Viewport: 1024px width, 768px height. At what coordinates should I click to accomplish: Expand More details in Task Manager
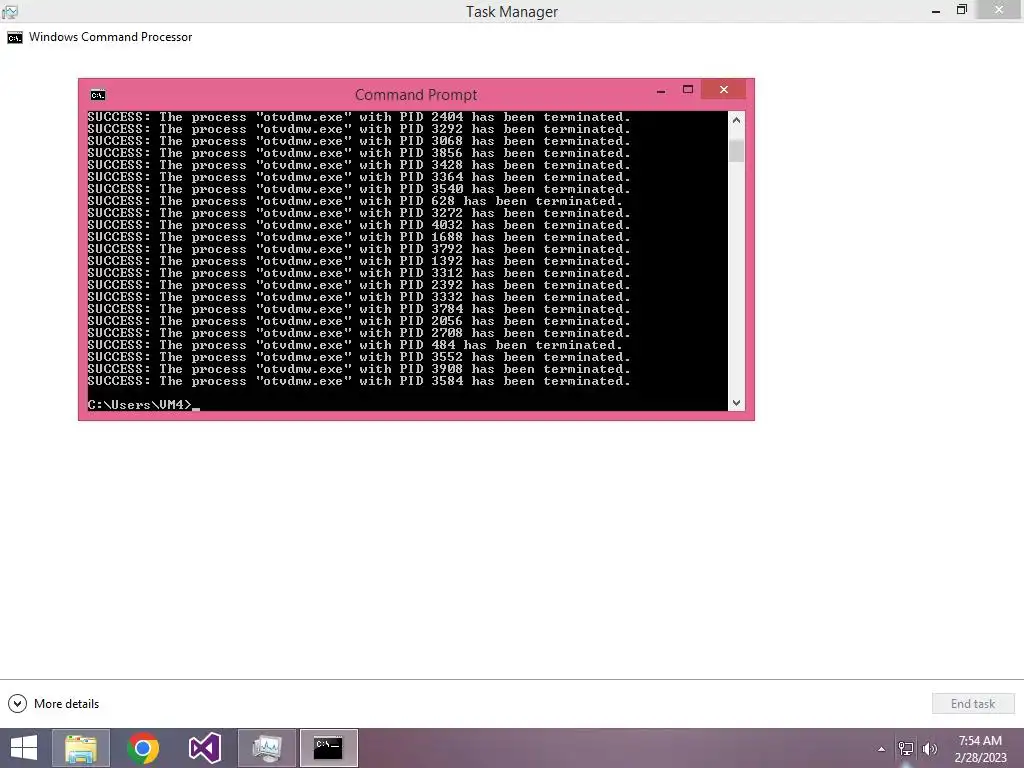coord(54,703)
